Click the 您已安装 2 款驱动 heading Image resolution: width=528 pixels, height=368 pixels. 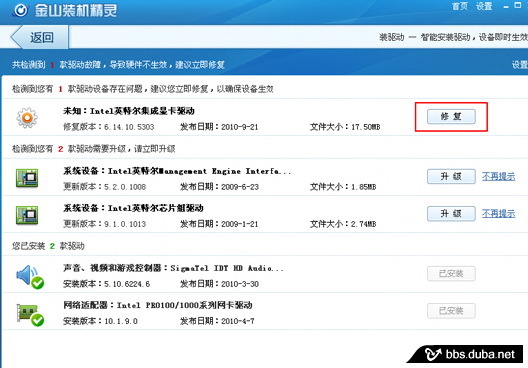(48, 246)
